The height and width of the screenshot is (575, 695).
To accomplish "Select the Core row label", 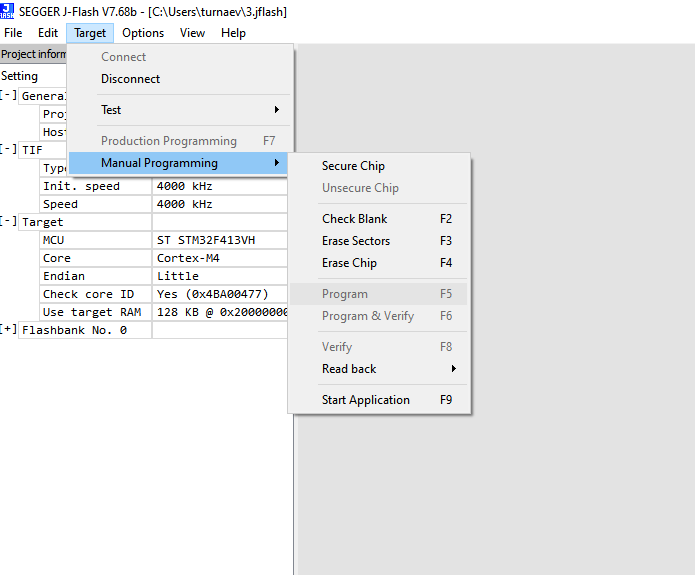I will pyautogui.click(x=96, y=258).
